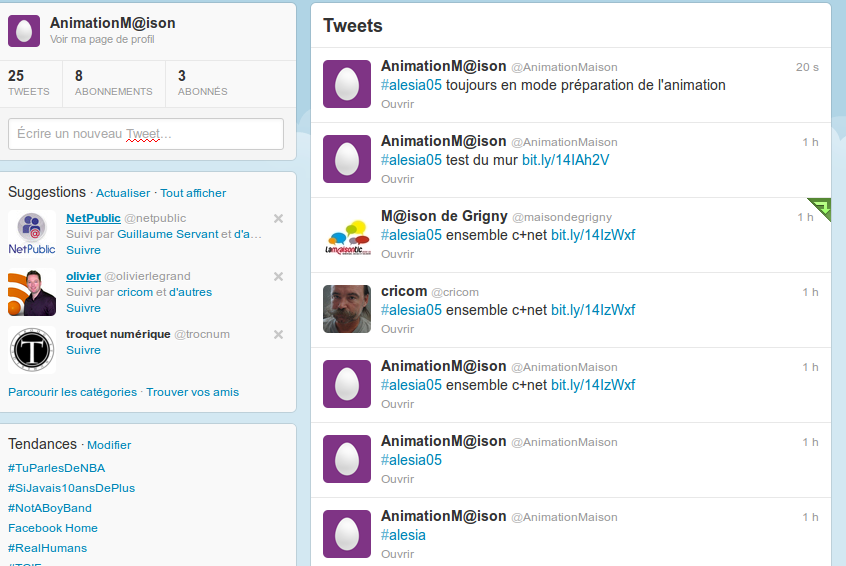
Task: Open troquet numérique logo avatar
Action: [32, 350]
